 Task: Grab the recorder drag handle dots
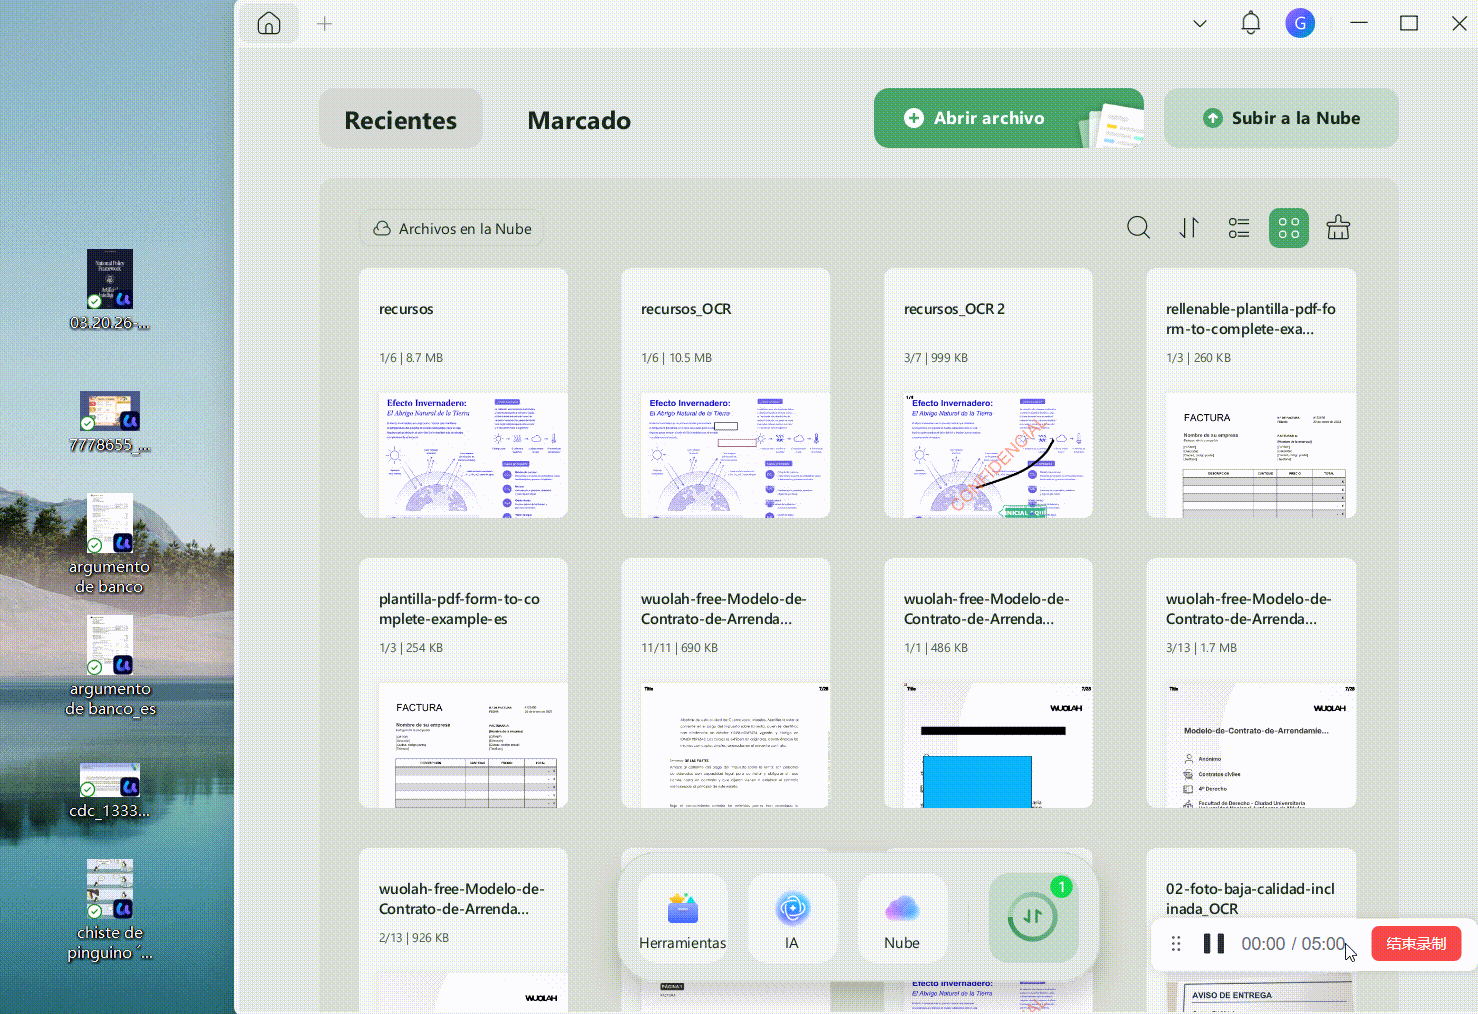(1176, 944)
